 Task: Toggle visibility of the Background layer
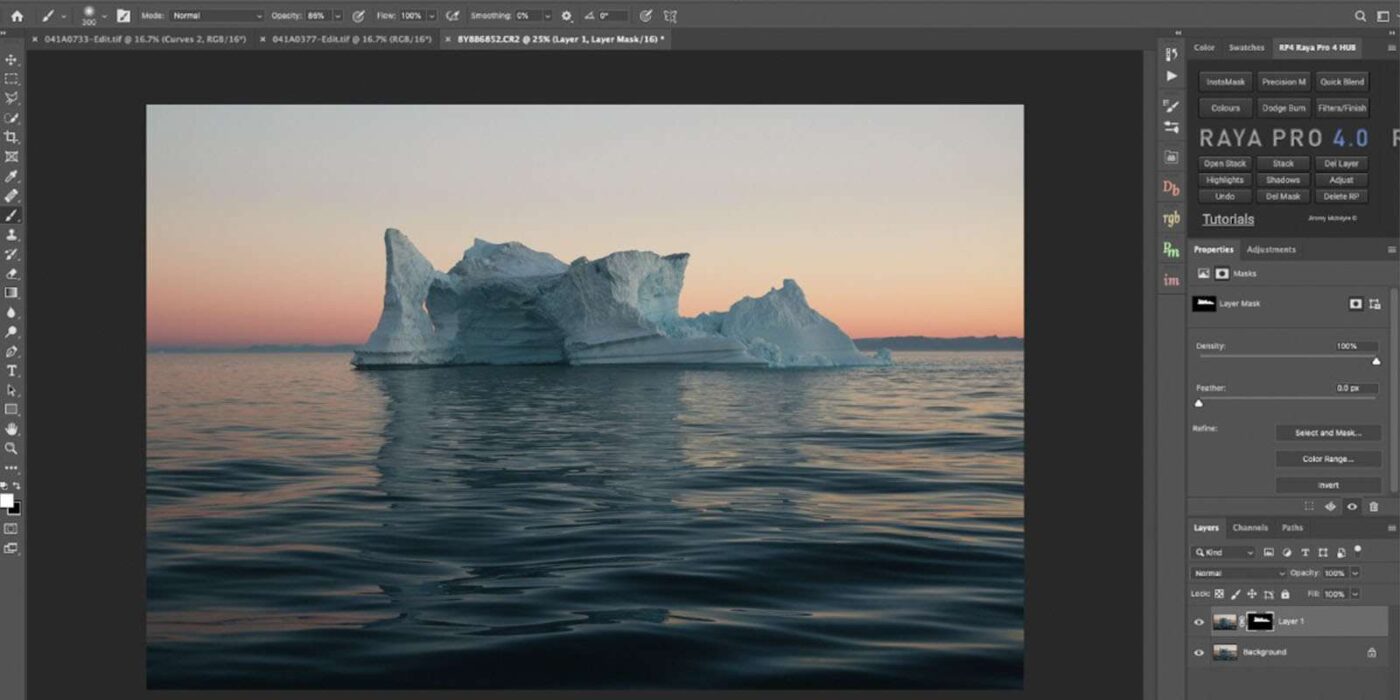(x=1199, y=653)
